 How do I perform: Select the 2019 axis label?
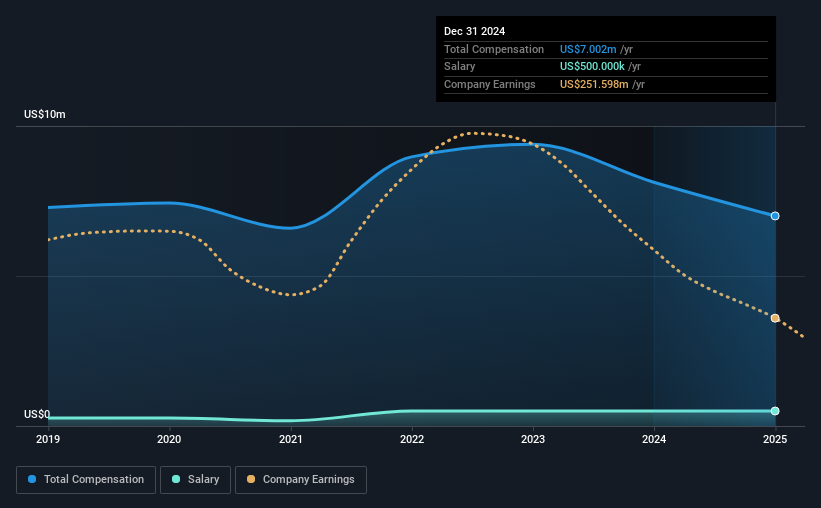pyautogui.click(x=48, y=439)
